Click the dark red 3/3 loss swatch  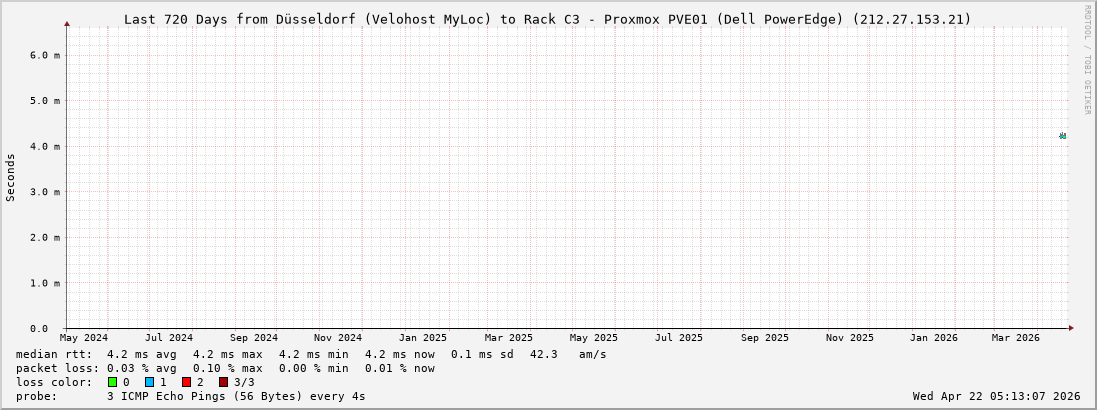[x=223, y=382]
